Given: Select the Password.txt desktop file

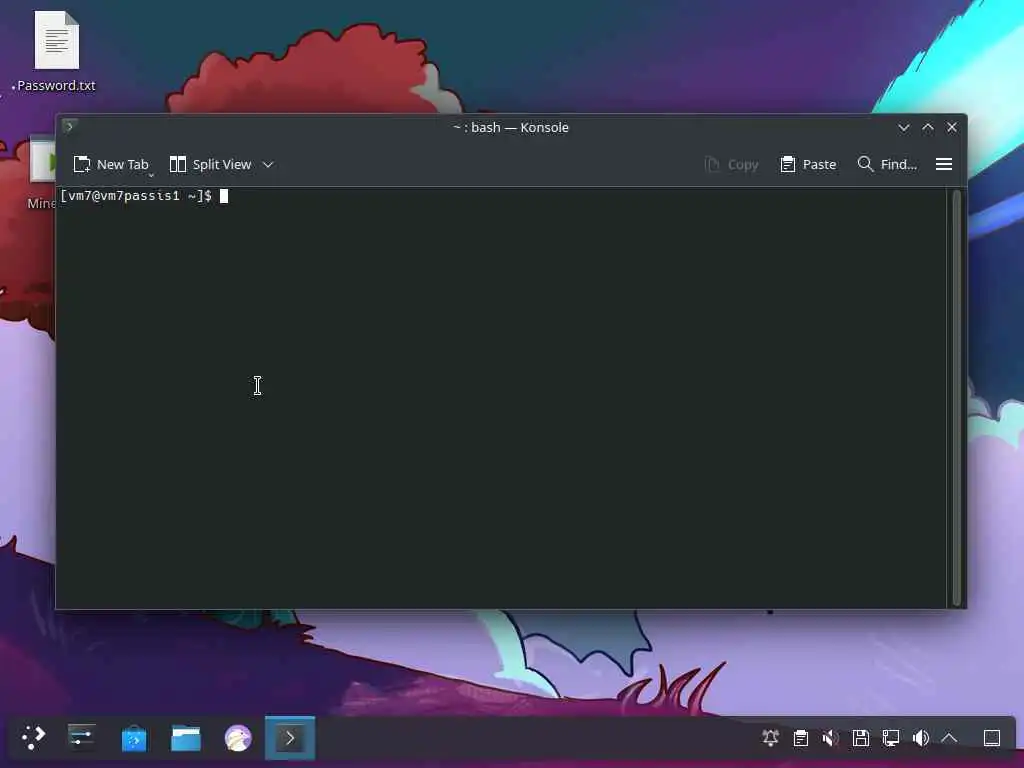Looking at the screenshot, I should click(56, 52).
